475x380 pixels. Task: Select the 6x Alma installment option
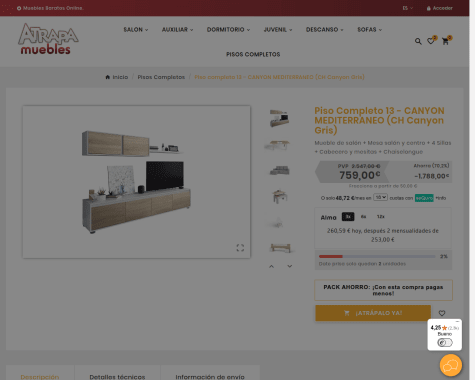[364, 217]
